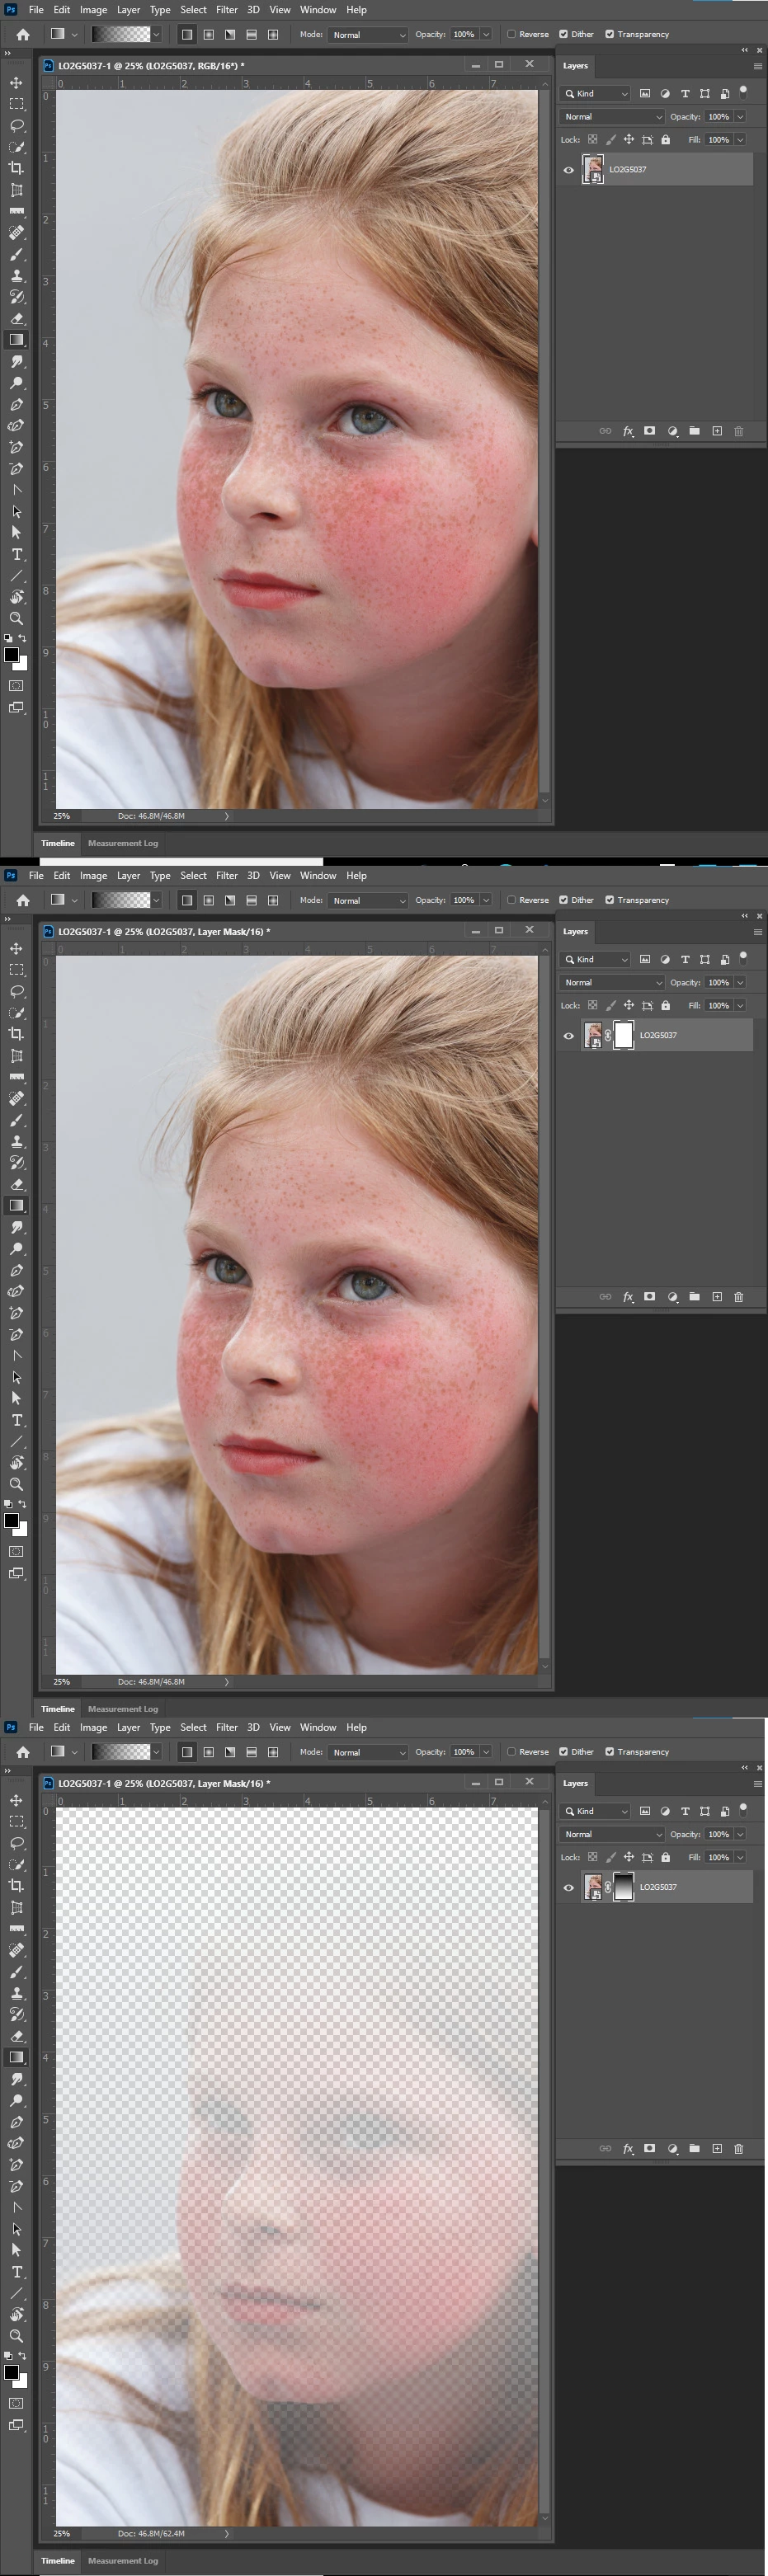Open layer Kind filter in the maskless-layer window
Viewport: 768px width, 2576px height.
[x=595, y=93]
